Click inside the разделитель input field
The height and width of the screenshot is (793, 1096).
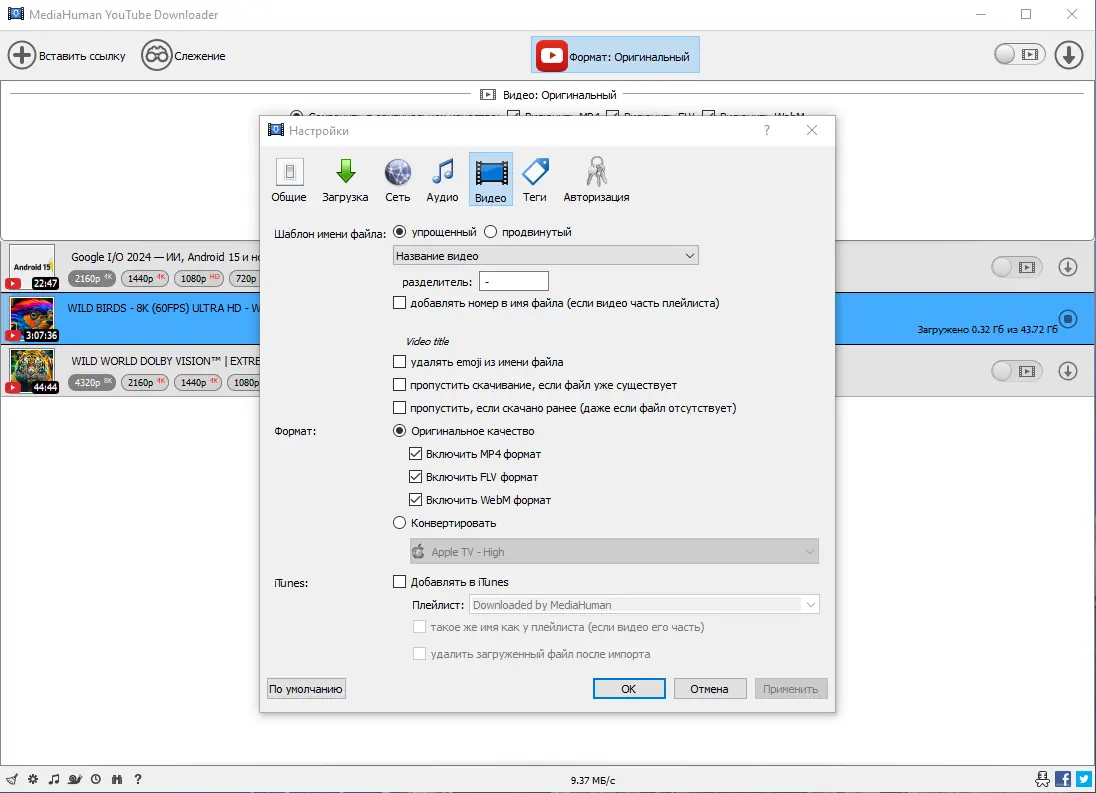click(514, 281)
